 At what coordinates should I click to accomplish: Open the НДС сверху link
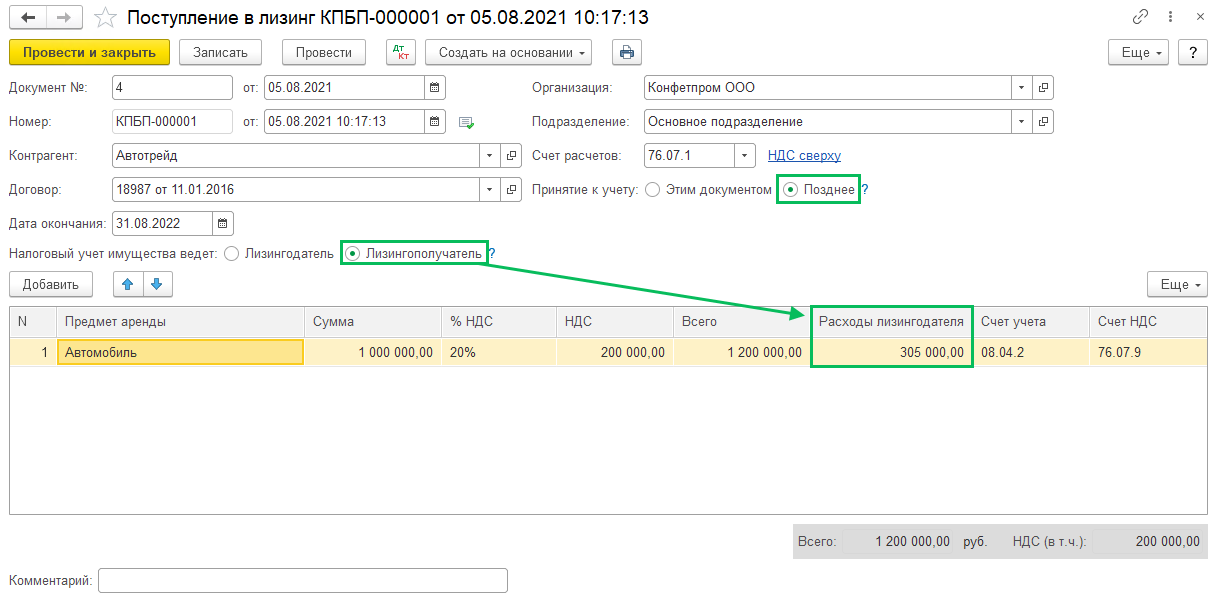click(804, 155)
